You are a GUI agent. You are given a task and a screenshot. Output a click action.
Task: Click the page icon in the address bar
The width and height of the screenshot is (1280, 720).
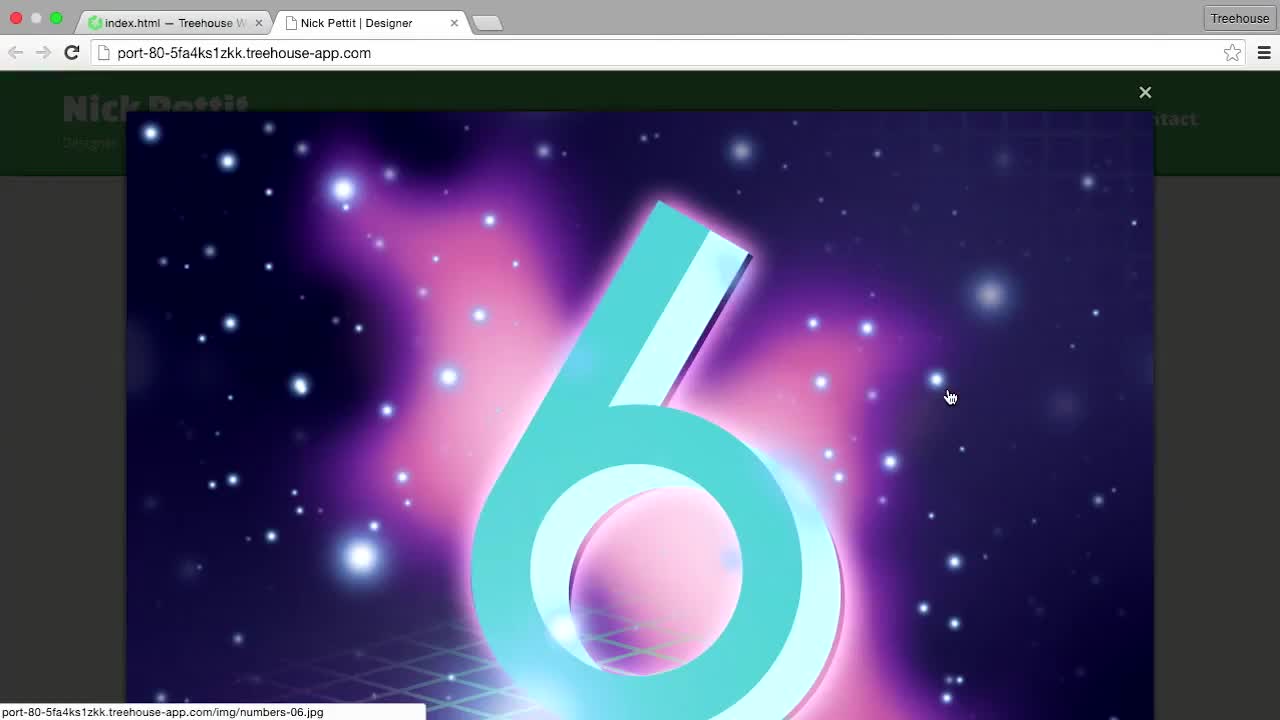pyautogui.click(x=103, y=53)
